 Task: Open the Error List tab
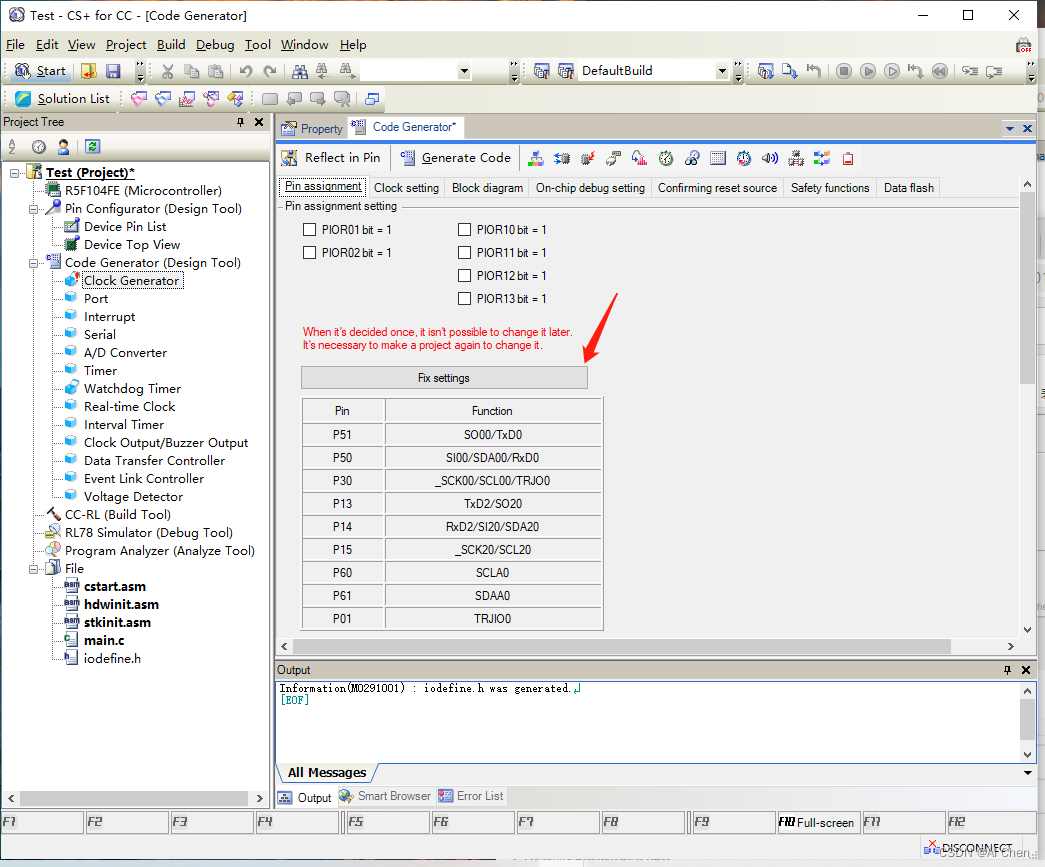(x=471, y=796)
